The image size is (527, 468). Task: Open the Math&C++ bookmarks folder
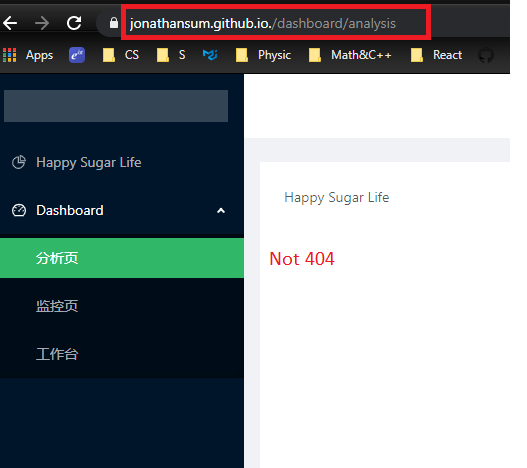(350, 55)
